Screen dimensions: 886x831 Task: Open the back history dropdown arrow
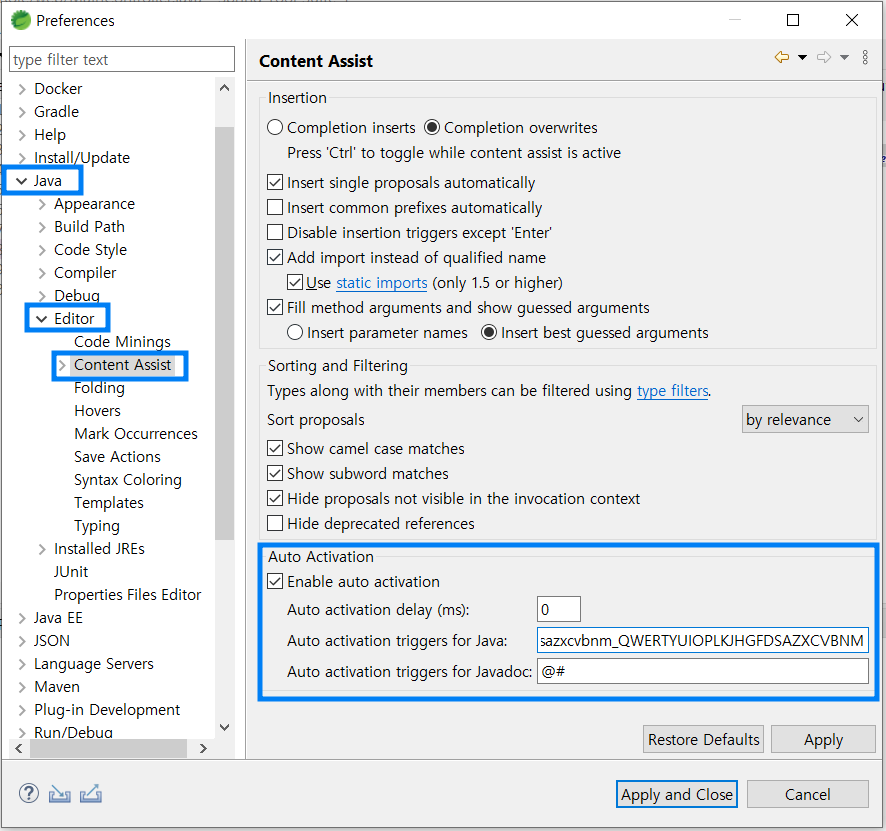tap(802, 57)
